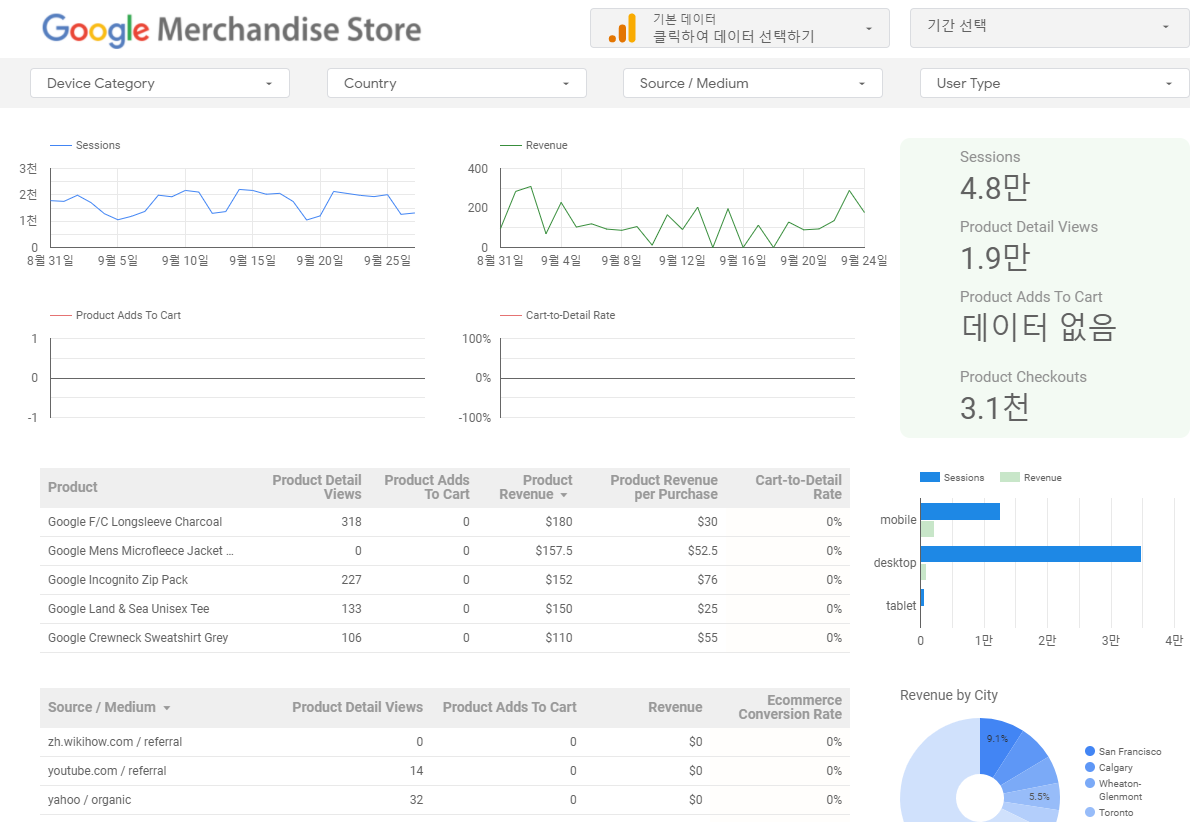Click the yahoo / organic row
The width and height of the screenshot is (1190, 822).
coord(445,800)
